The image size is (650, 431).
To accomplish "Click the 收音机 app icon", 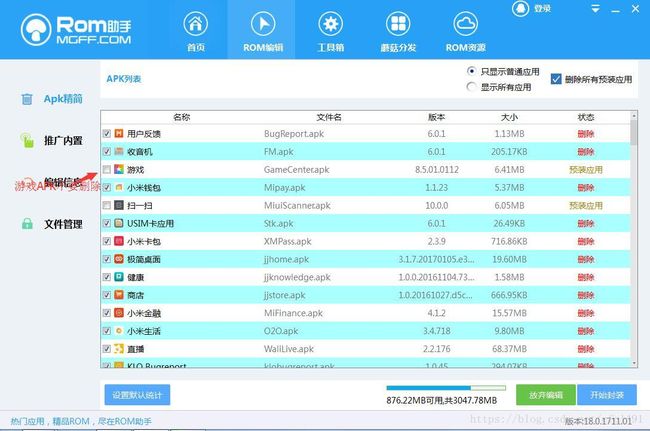I will pyautogui.click(x=119, y=151).
